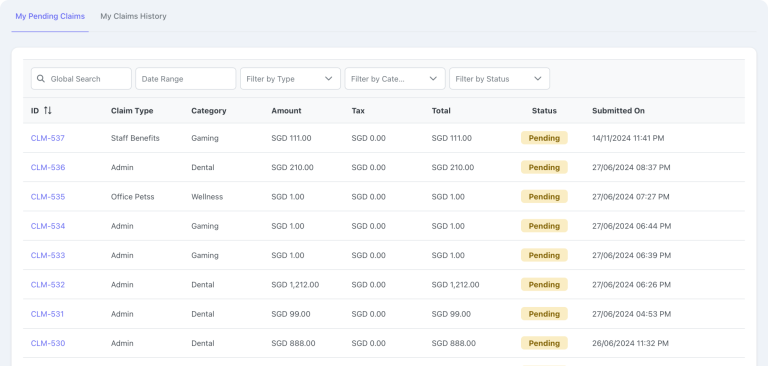Viewport: 768px width, 366px height.
Task: Click the Dental category in CLM-536 row
Action: [203, 168]
